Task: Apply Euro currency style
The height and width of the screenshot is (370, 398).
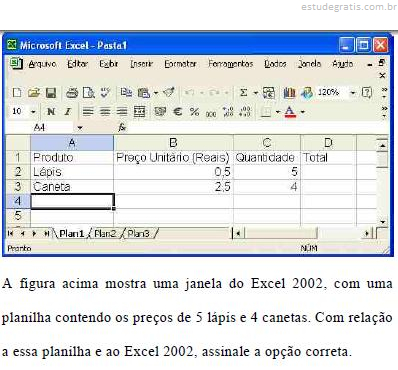Action: (x=178, y=111)
